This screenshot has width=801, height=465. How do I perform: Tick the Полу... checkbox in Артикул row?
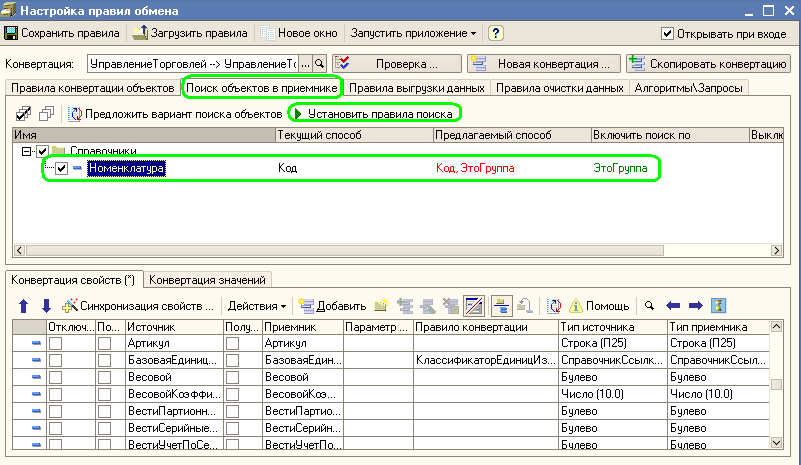232,343
